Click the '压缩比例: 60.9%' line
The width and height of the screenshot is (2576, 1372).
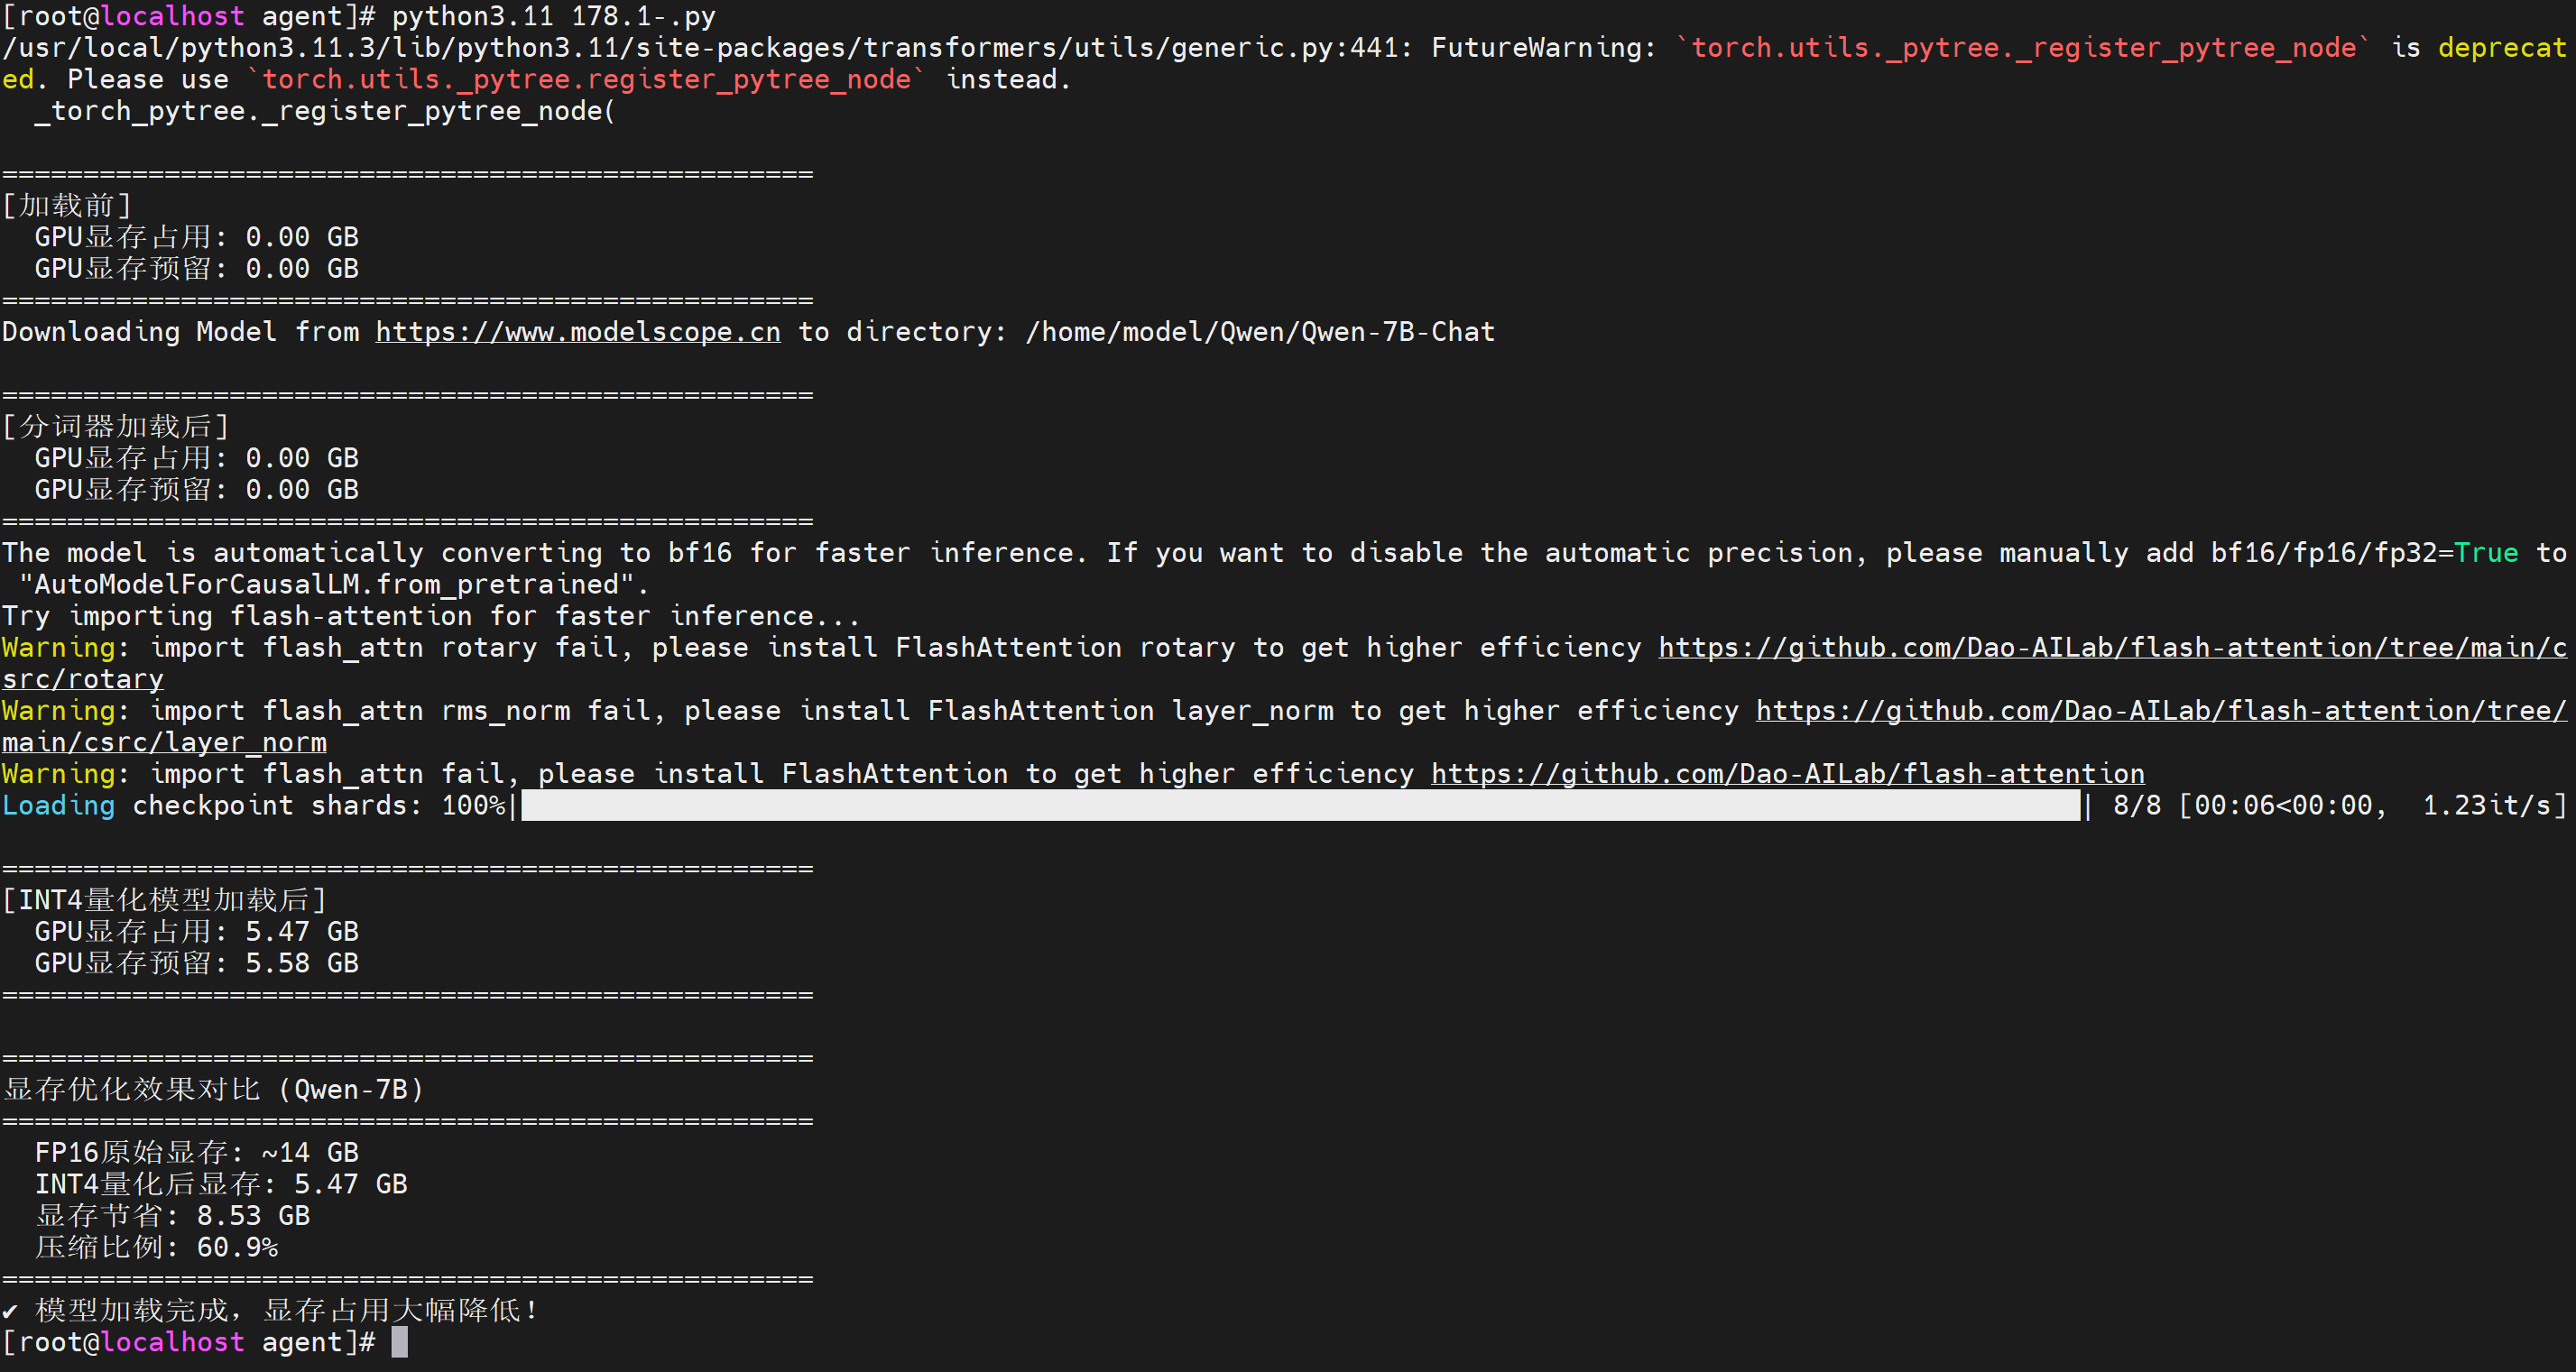[x=157, y=1248]
